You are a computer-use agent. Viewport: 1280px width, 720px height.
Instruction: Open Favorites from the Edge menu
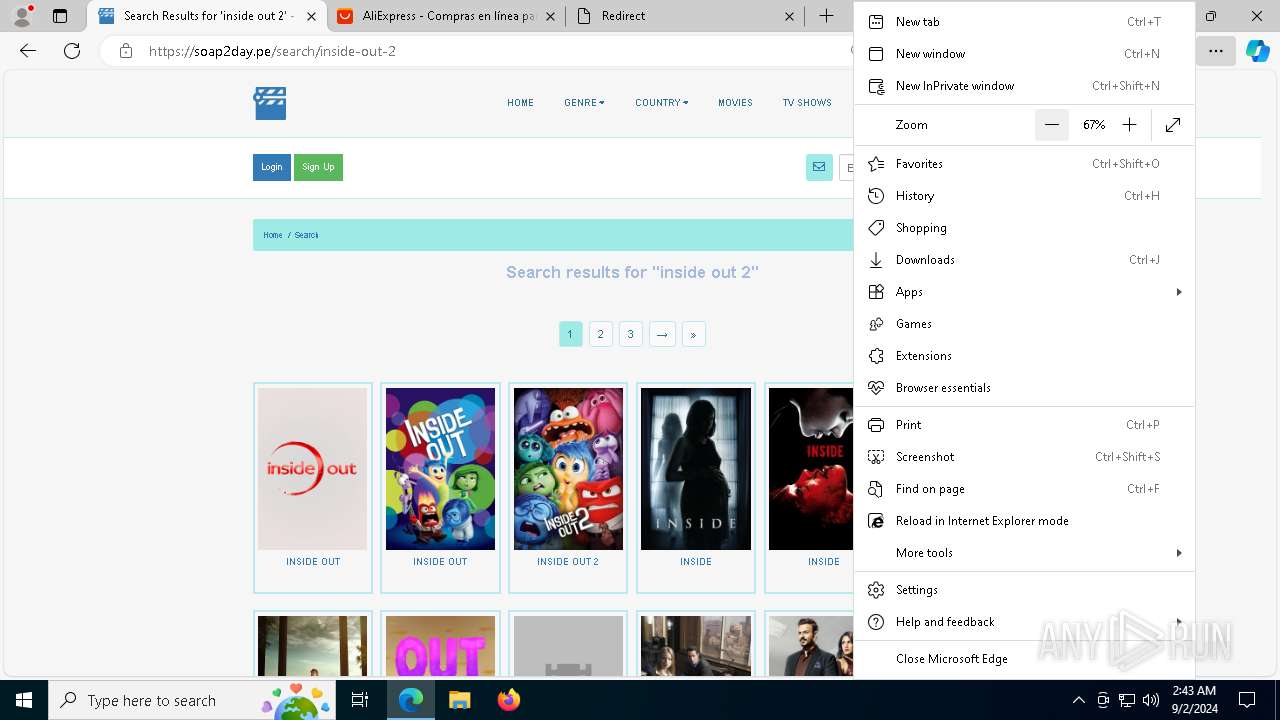coord(1025,164)
